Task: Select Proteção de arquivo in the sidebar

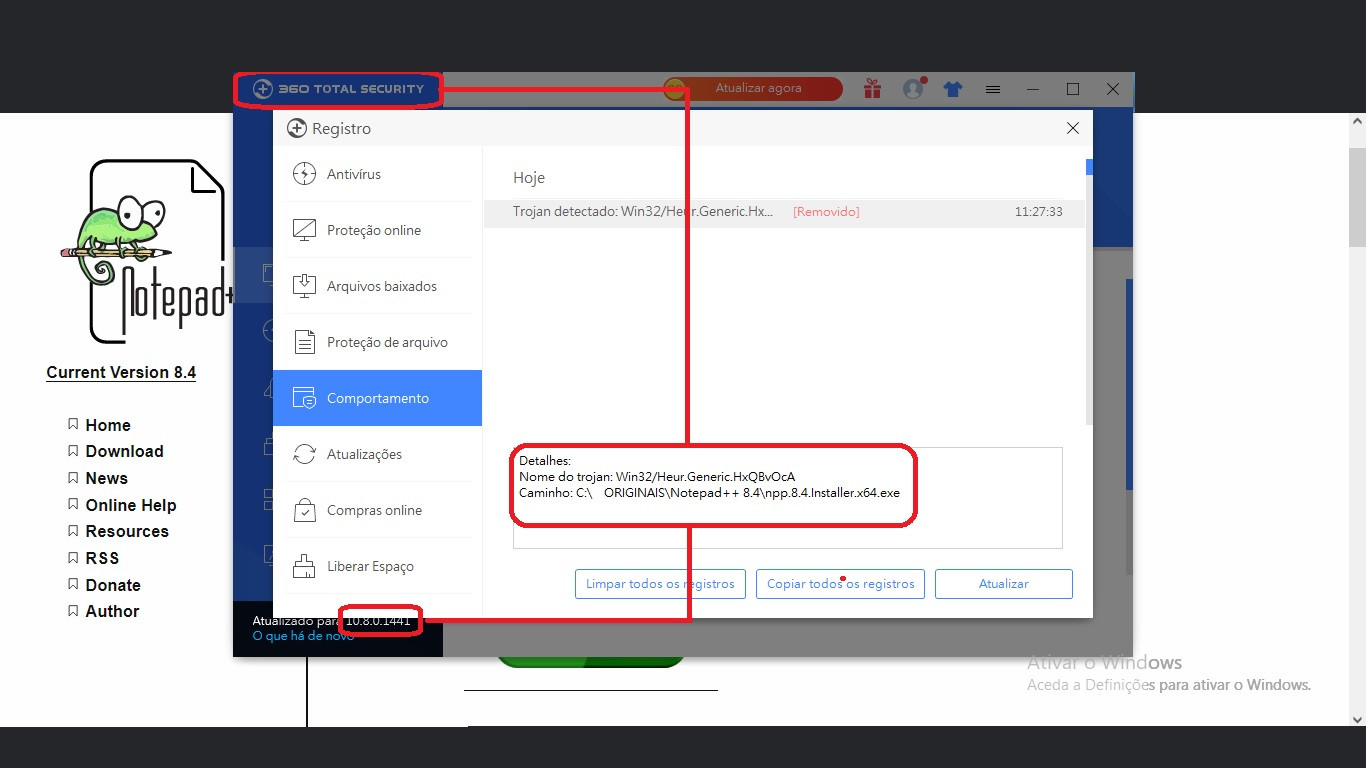Action: coord(377,342)
